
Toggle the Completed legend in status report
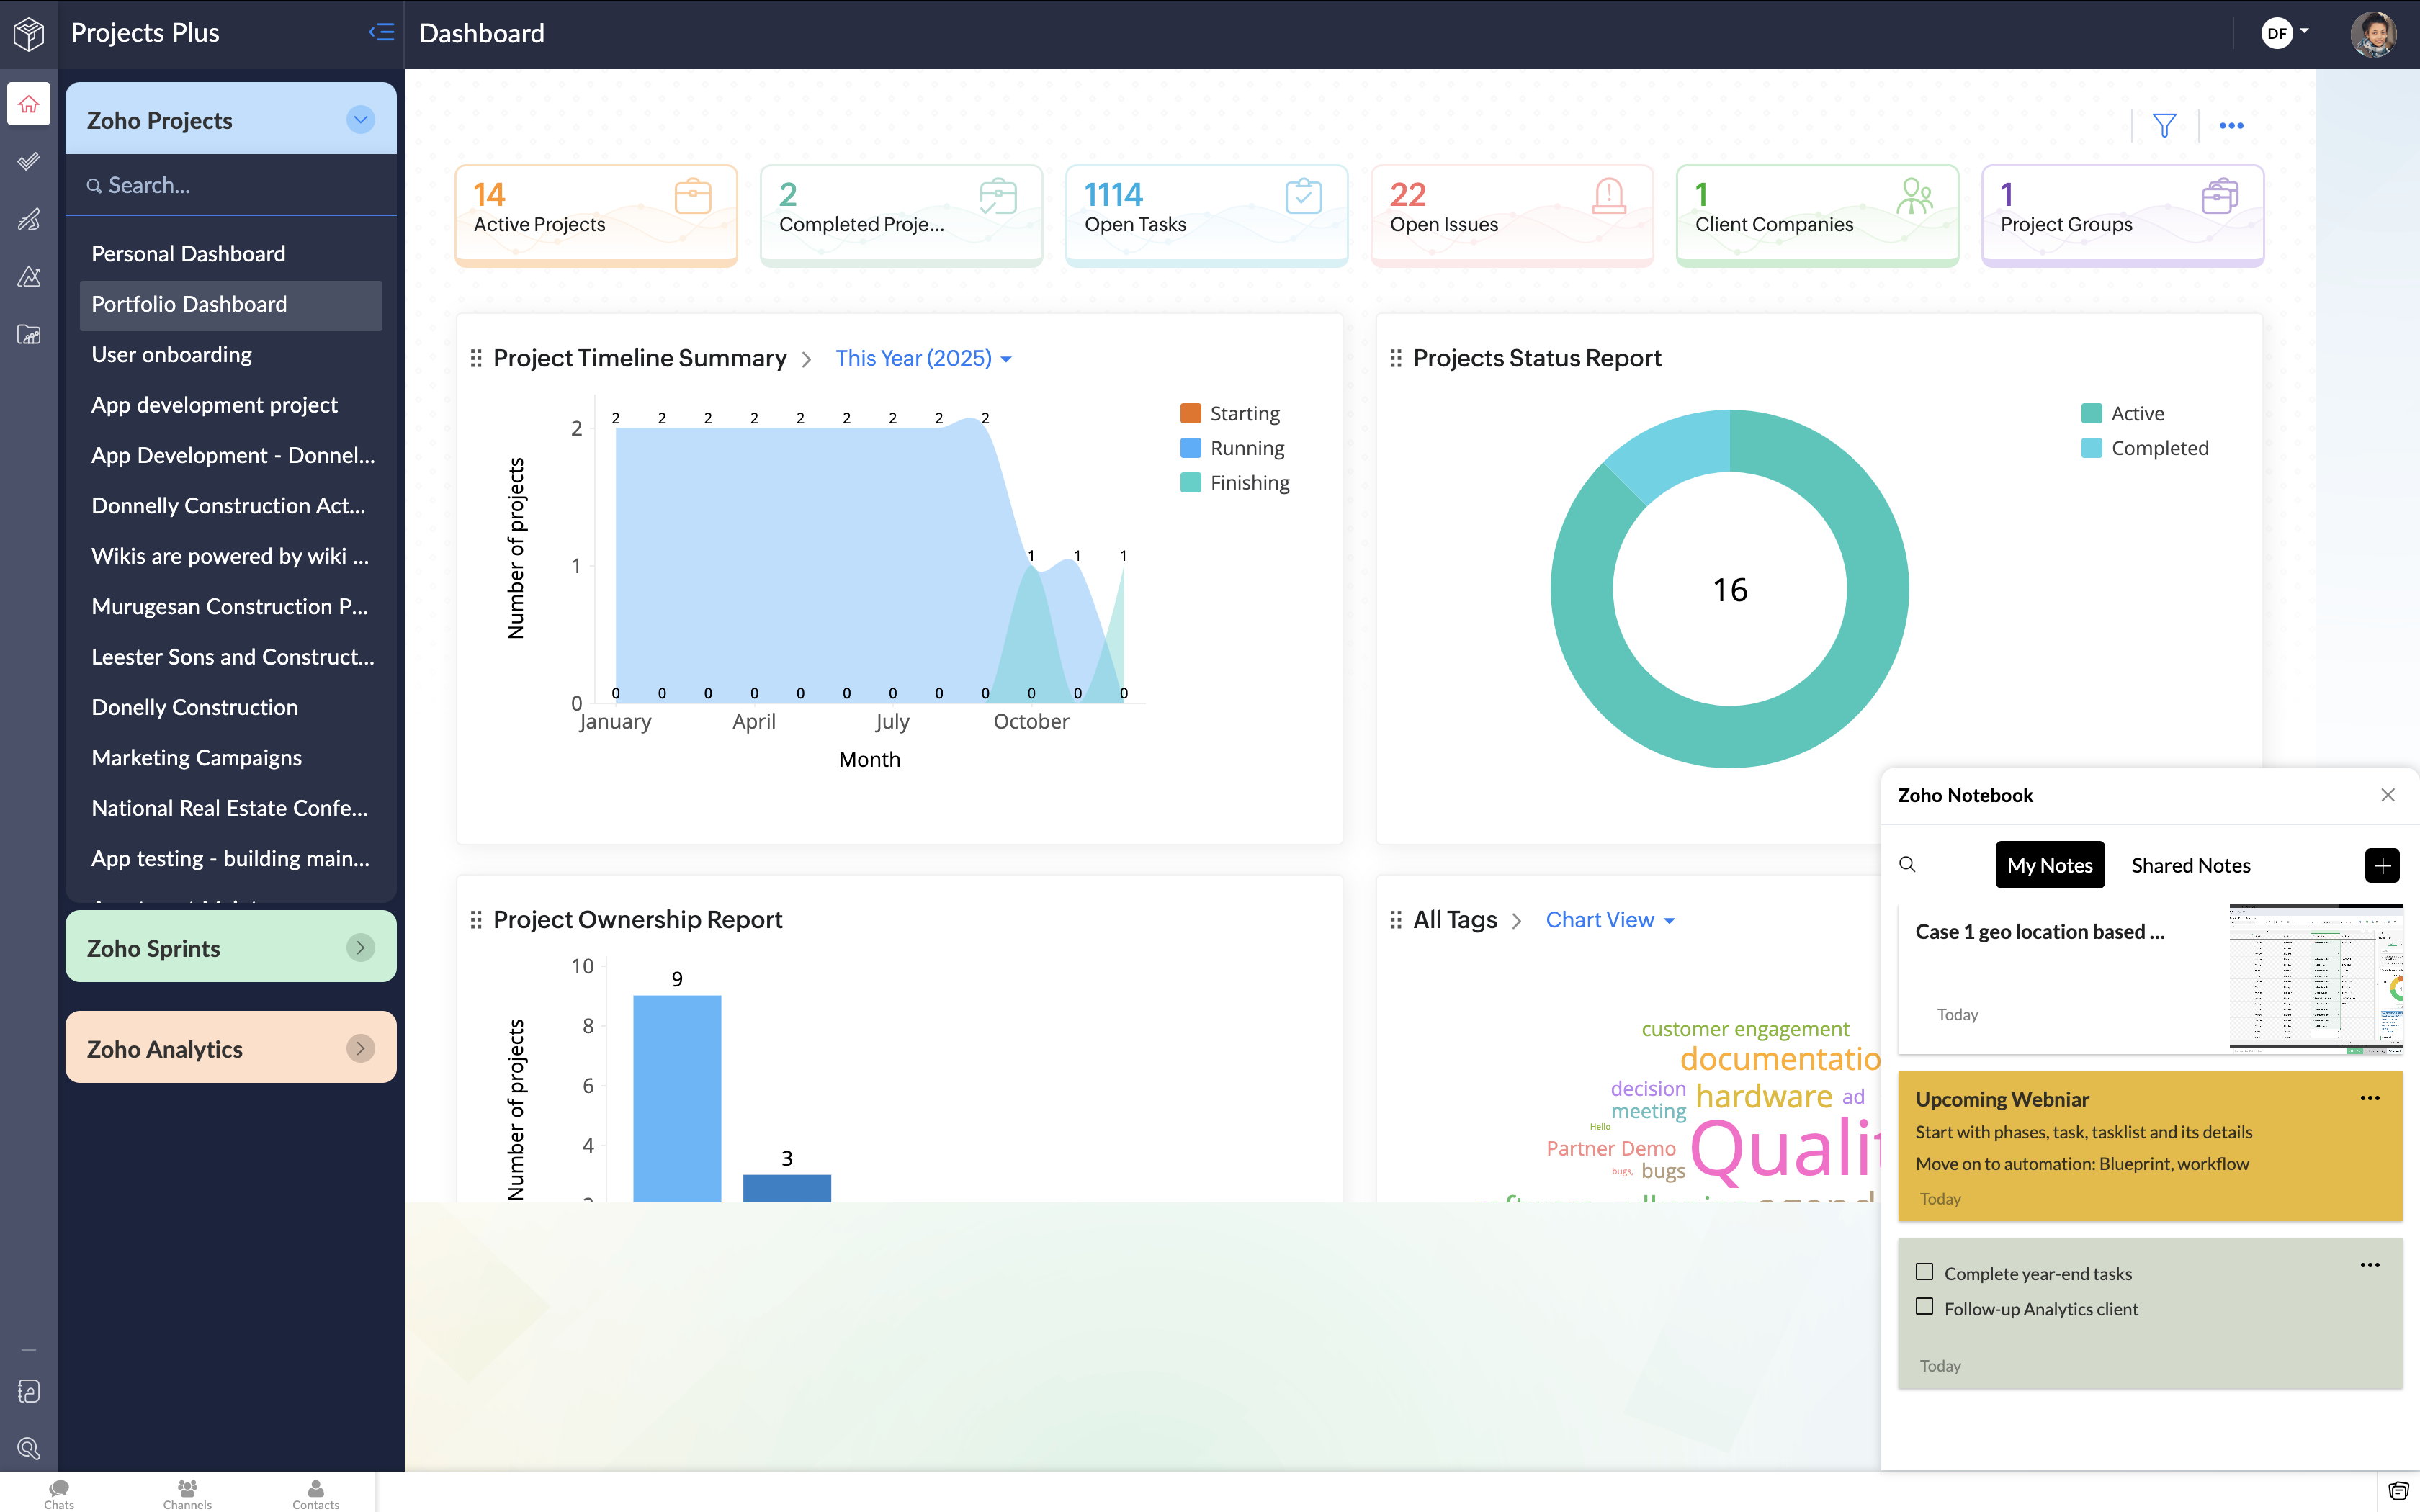(x=2145, y=448)
